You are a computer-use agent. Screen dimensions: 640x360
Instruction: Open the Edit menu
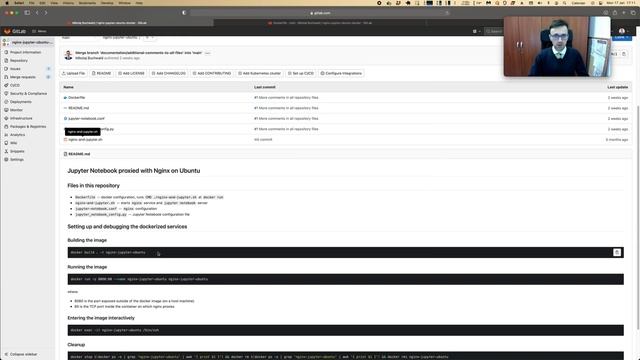coord(42,3)
